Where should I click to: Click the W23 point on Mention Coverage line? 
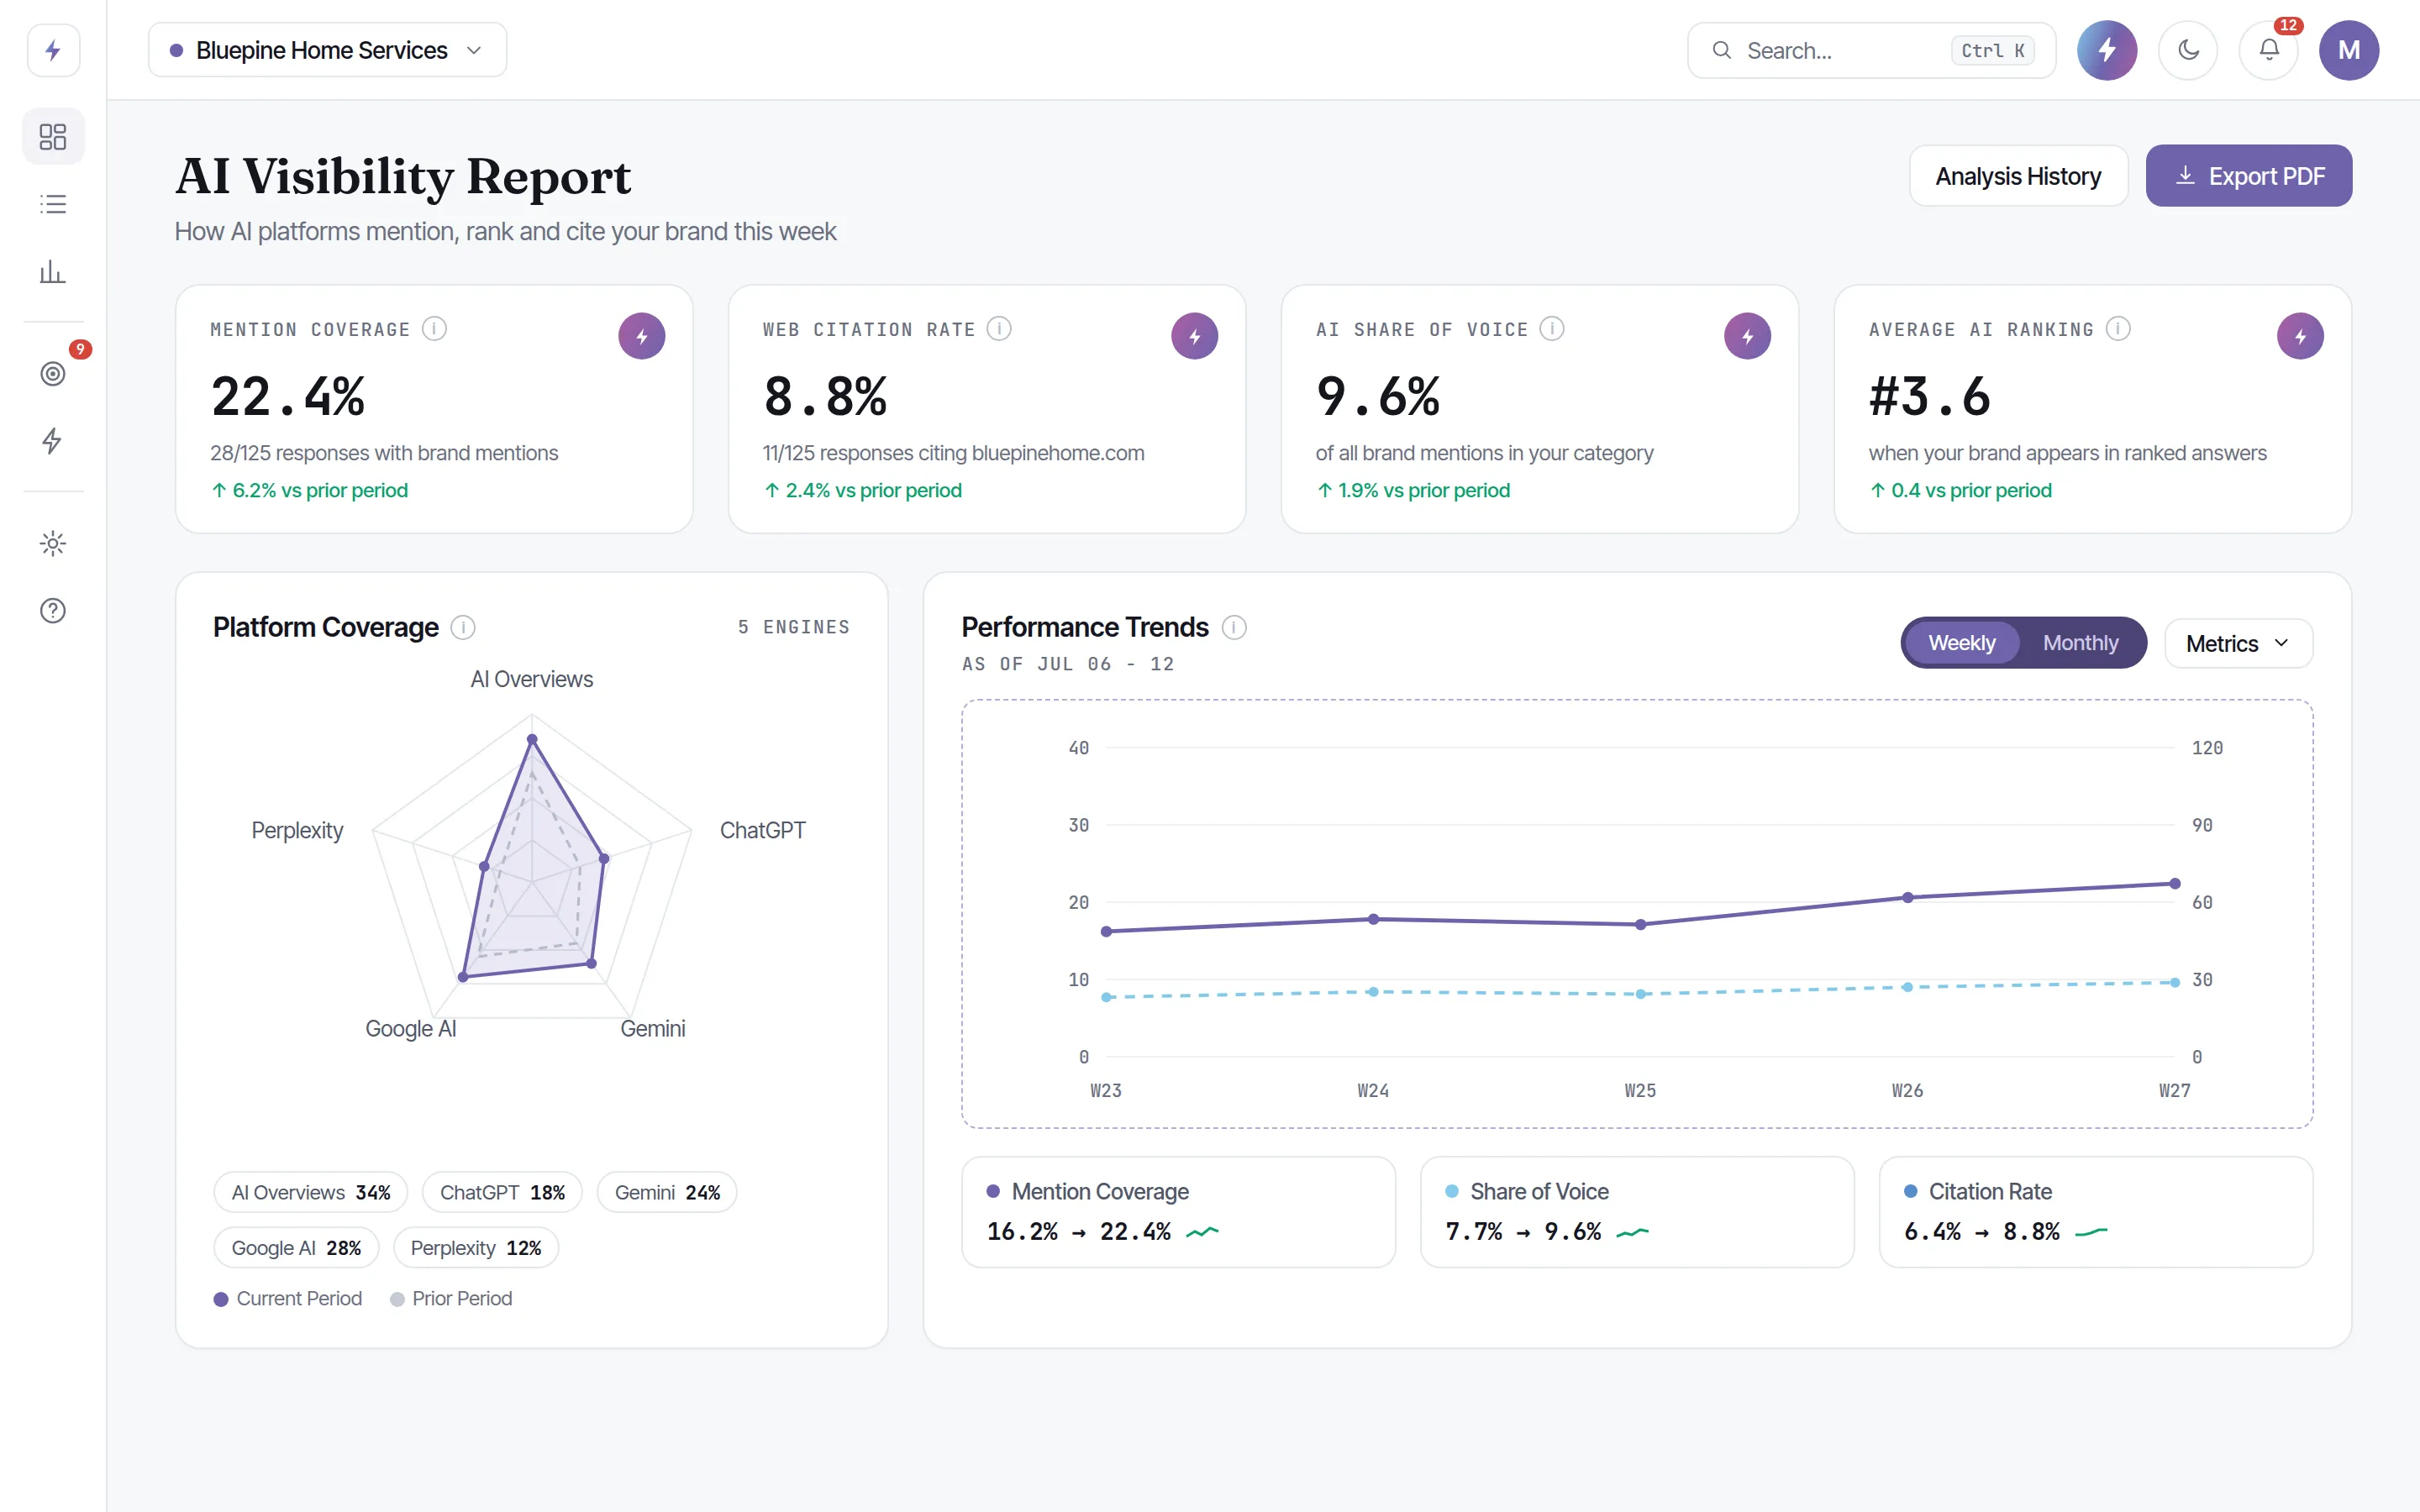pyautogui.click(x=1106, y=931)
